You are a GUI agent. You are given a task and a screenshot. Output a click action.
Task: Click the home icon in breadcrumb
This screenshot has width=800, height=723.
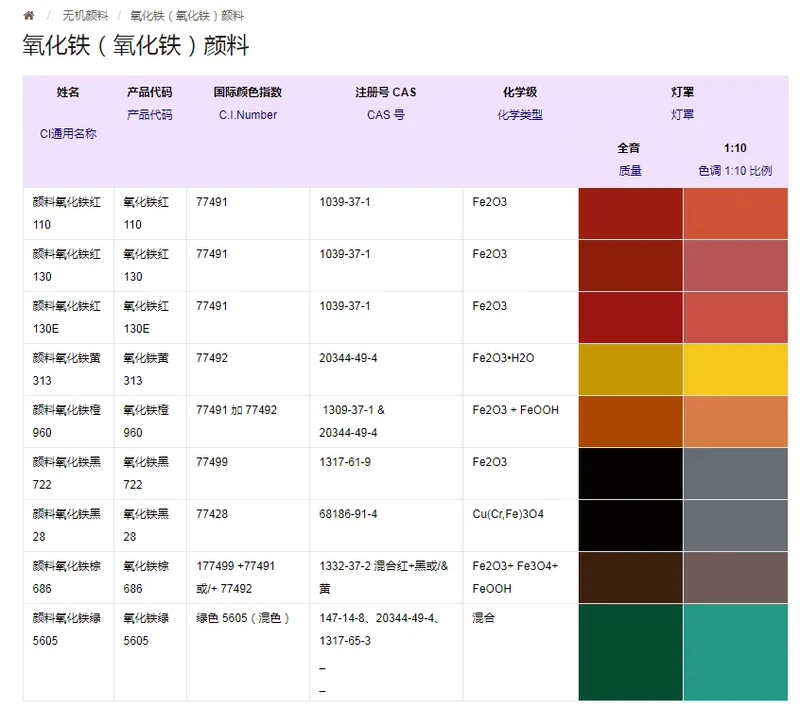29,16
